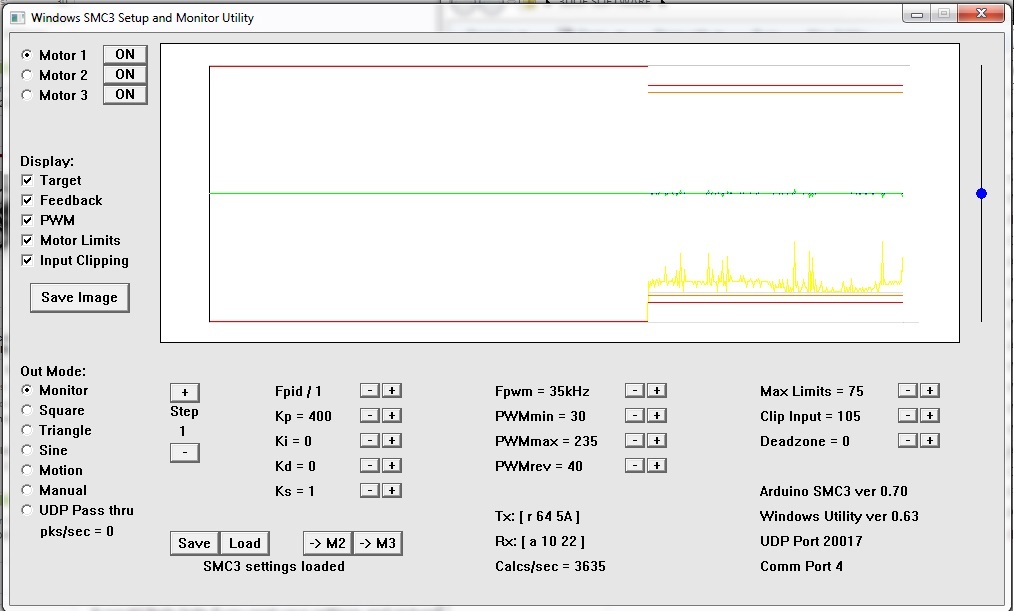This screenshot has width=1014, height=611.
Task: Select the Motor 3 radio button
Action: 27,95
